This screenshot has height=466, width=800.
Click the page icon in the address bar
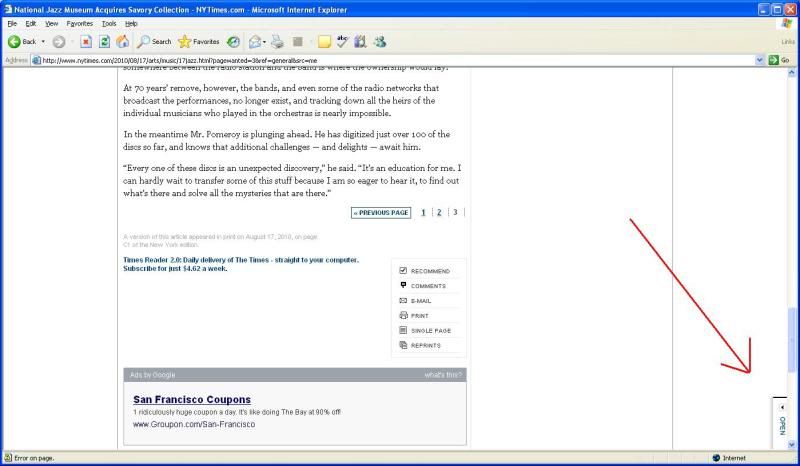[36, 60]
